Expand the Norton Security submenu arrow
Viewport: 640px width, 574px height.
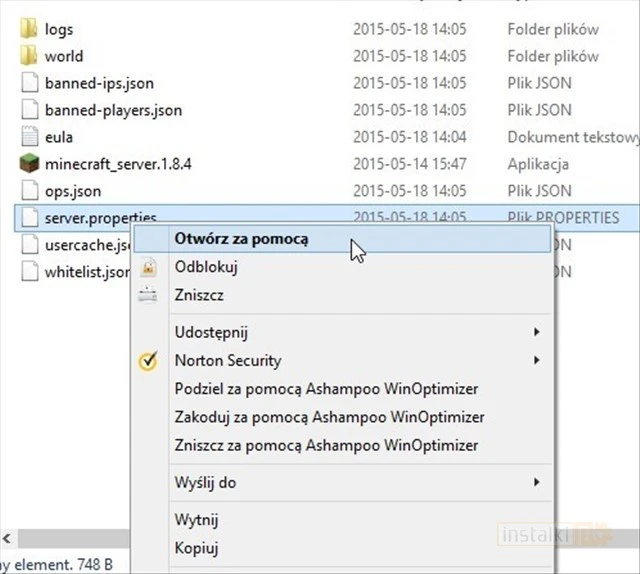tap(537, 360)
